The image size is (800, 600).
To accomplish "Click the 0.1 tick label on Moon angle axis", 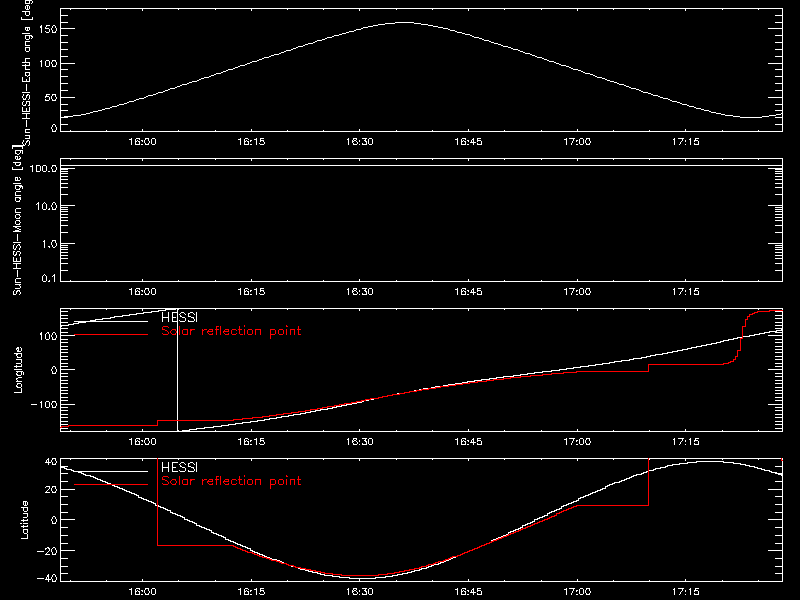I will point(49,278).
